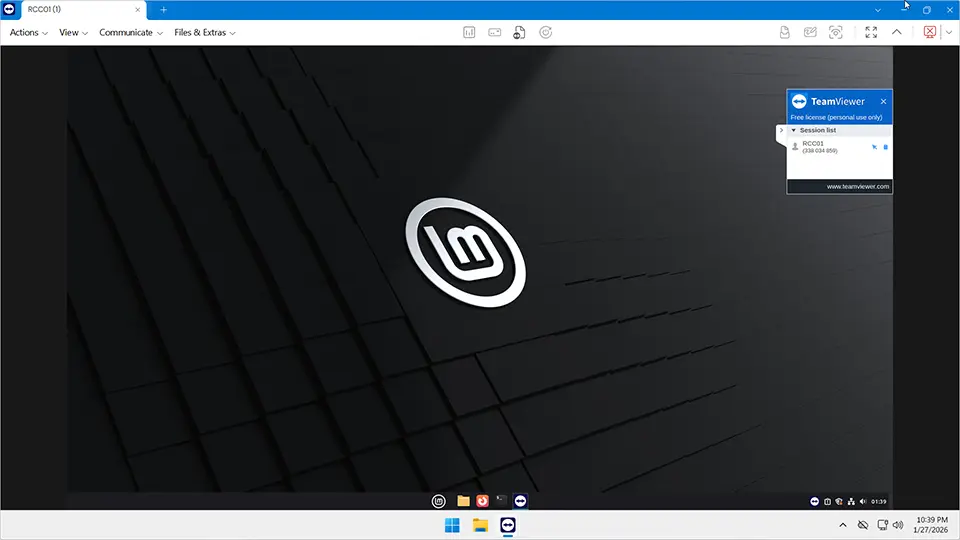
Task: Open the tab list dropdown in title bar
Action: pos(877,10)
